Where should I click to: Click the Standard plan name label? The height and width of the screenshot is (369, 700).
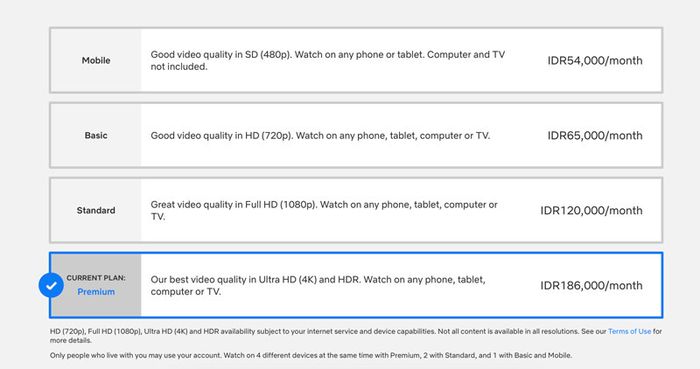(96, 210)
